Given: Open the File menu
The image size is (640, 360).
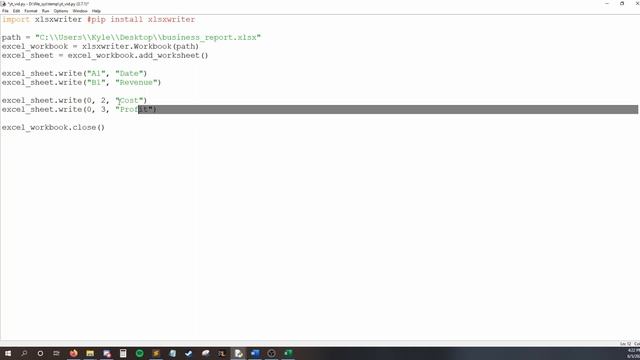Looking at the screenshot, I should [x=5, y=11].
